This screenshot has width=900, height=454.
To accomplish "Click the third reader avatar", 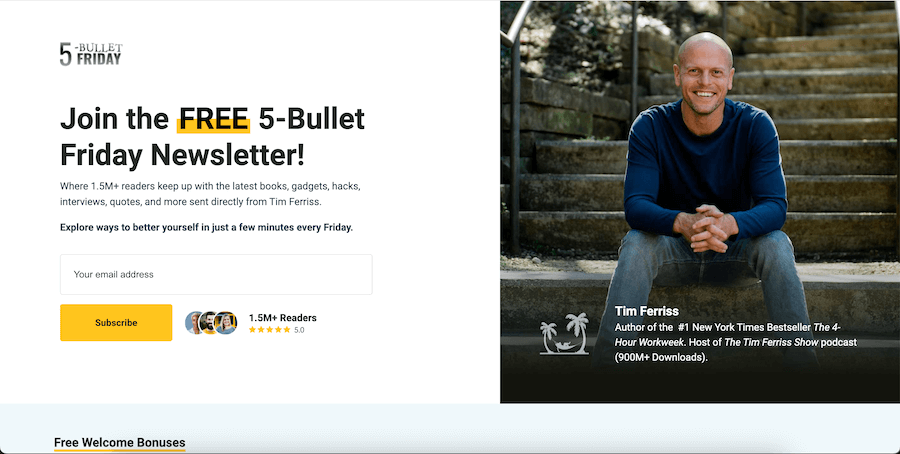I will point(226,323).
